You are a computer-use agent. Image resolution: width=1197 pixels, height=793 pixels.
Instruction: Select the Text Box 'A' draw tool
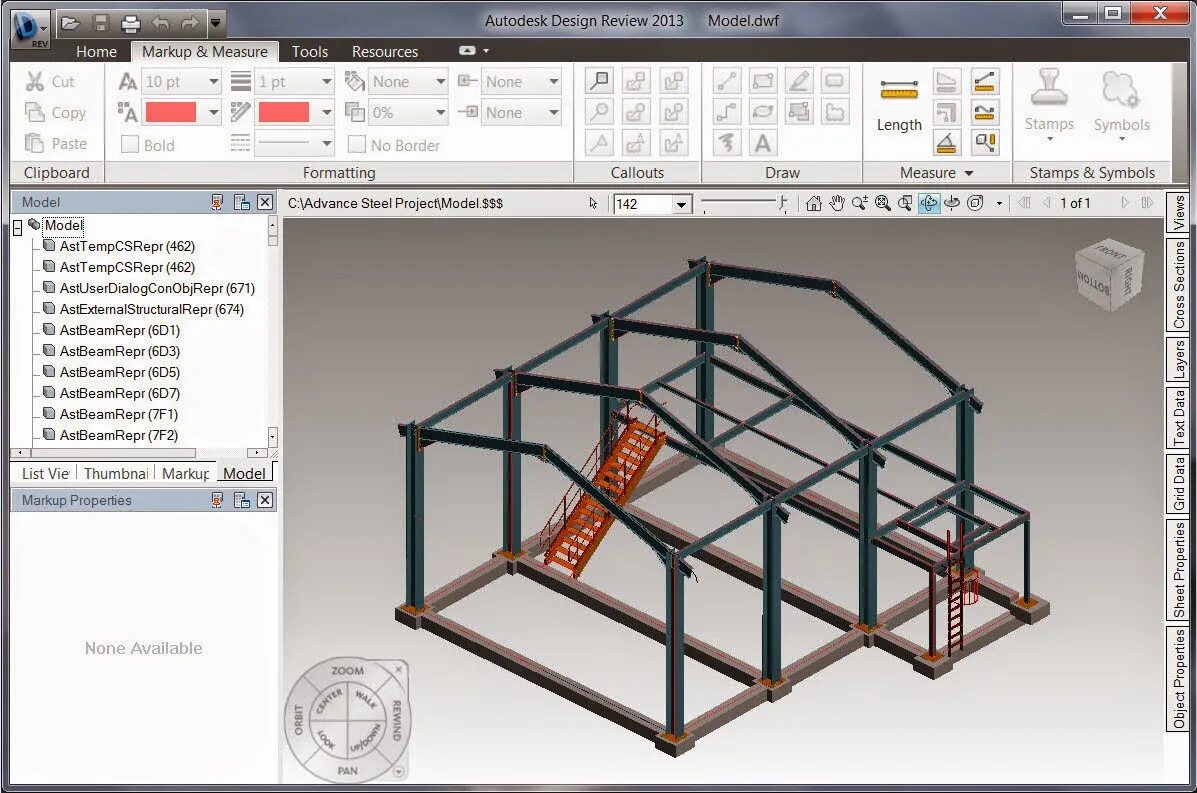click(763, 143)
